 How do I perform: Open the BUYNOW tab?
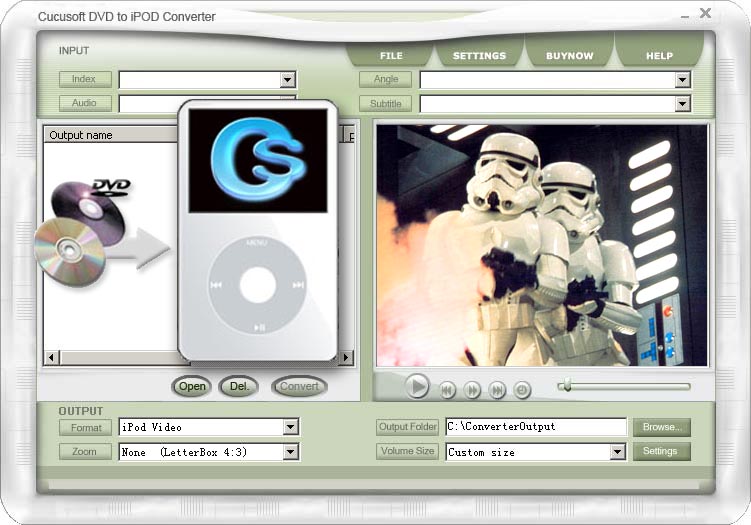point(569,56)
